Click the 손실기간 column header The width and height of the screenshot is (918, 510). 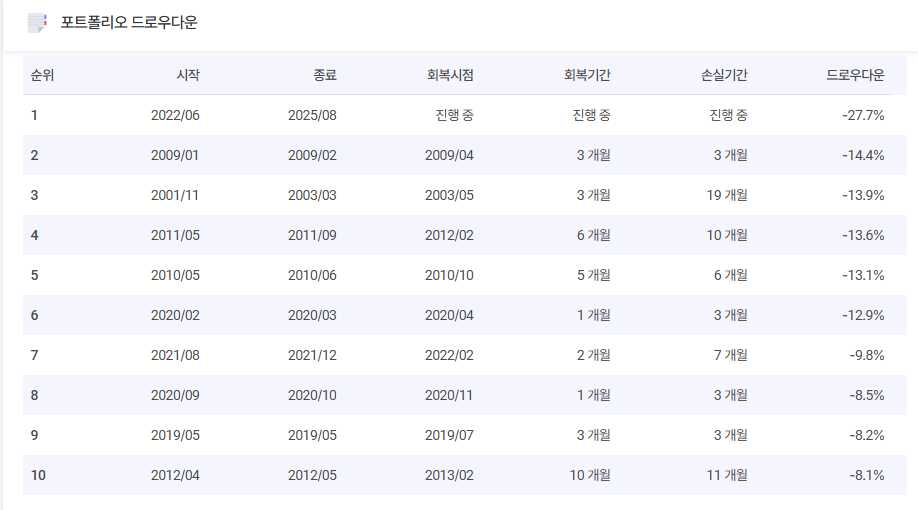point(724,75)
